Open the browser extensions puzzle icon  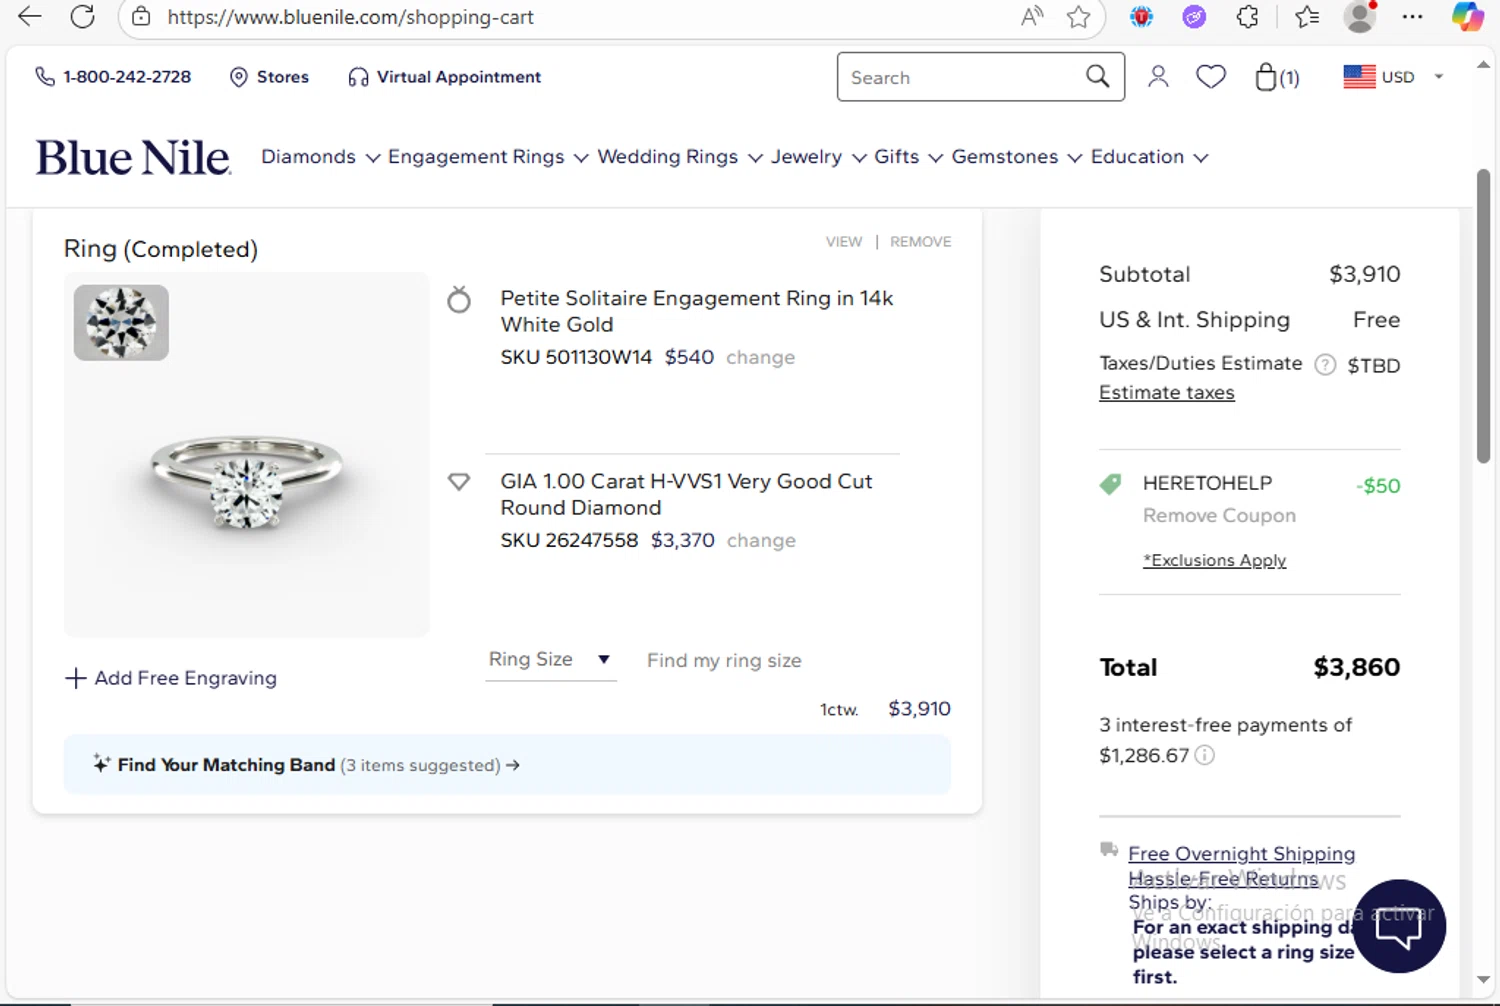pyautogui.click(x=1247, y=16)
